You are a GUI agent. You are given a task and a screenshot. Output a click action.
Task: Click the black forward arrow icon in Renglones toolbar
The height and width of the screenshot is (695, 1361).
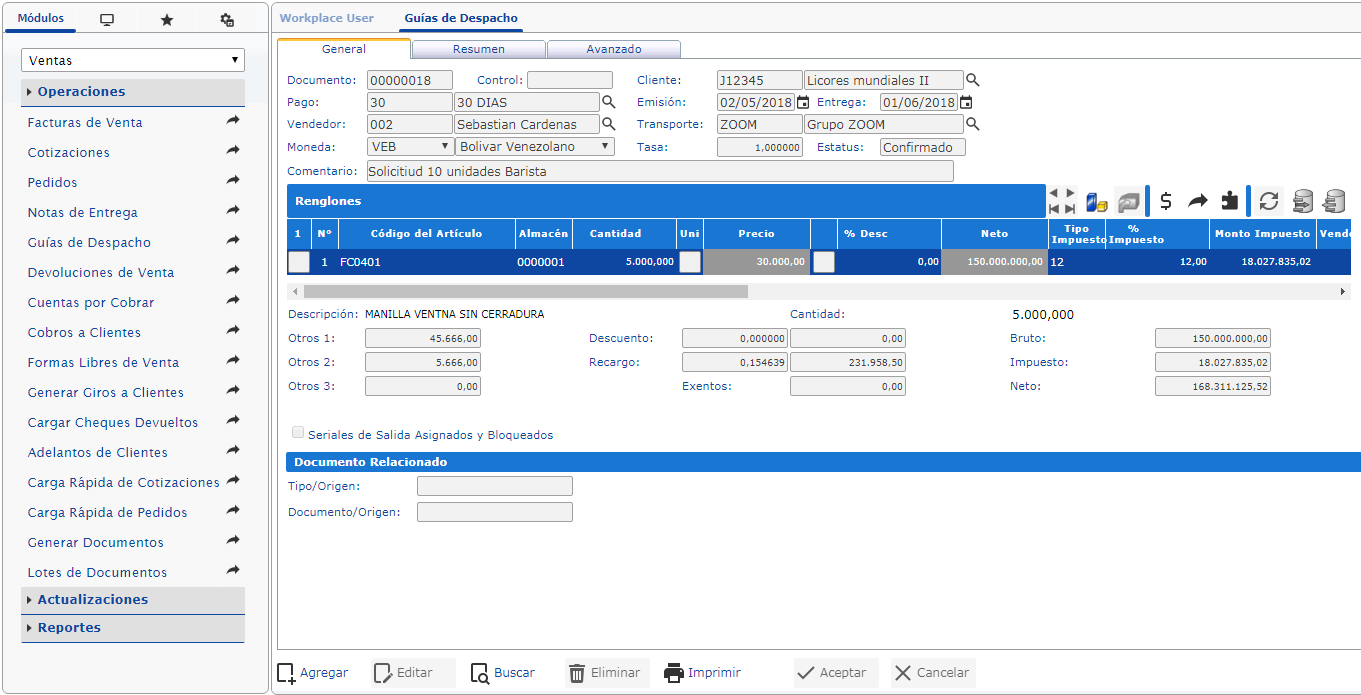click(x=1198, y=201)
